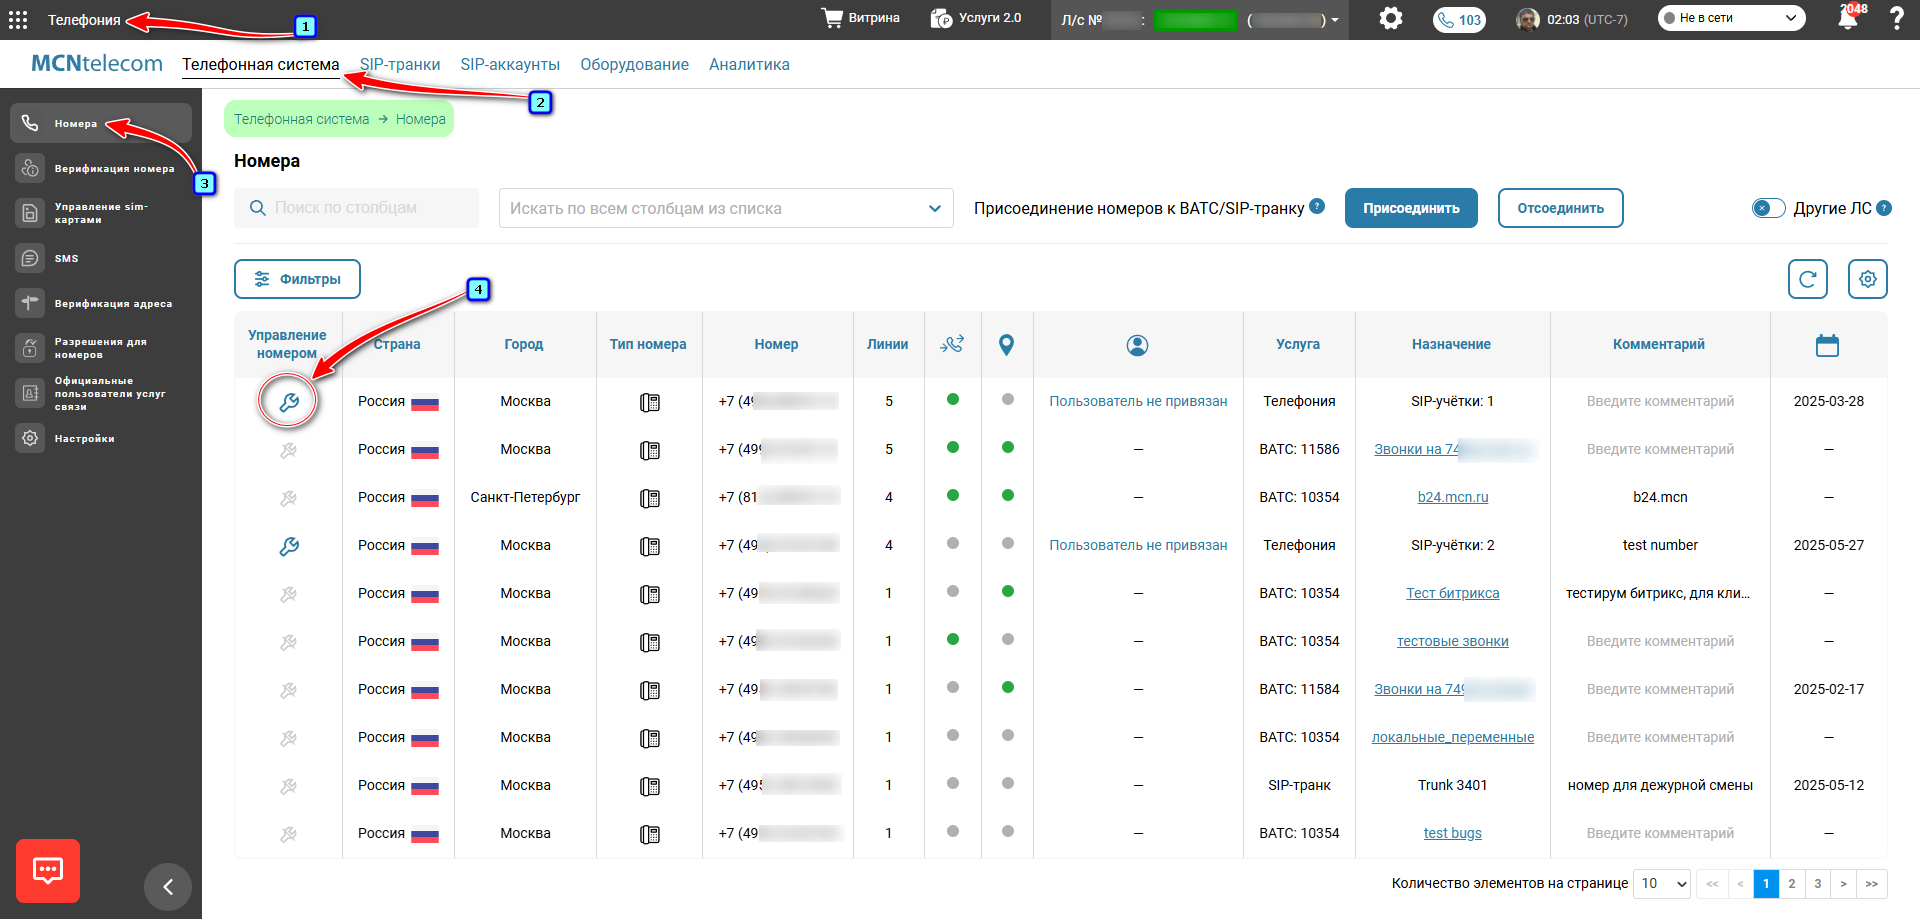The image size is (1920, 919).
Task: Switch to SIP-транки tab
Action: pos(400,65)
